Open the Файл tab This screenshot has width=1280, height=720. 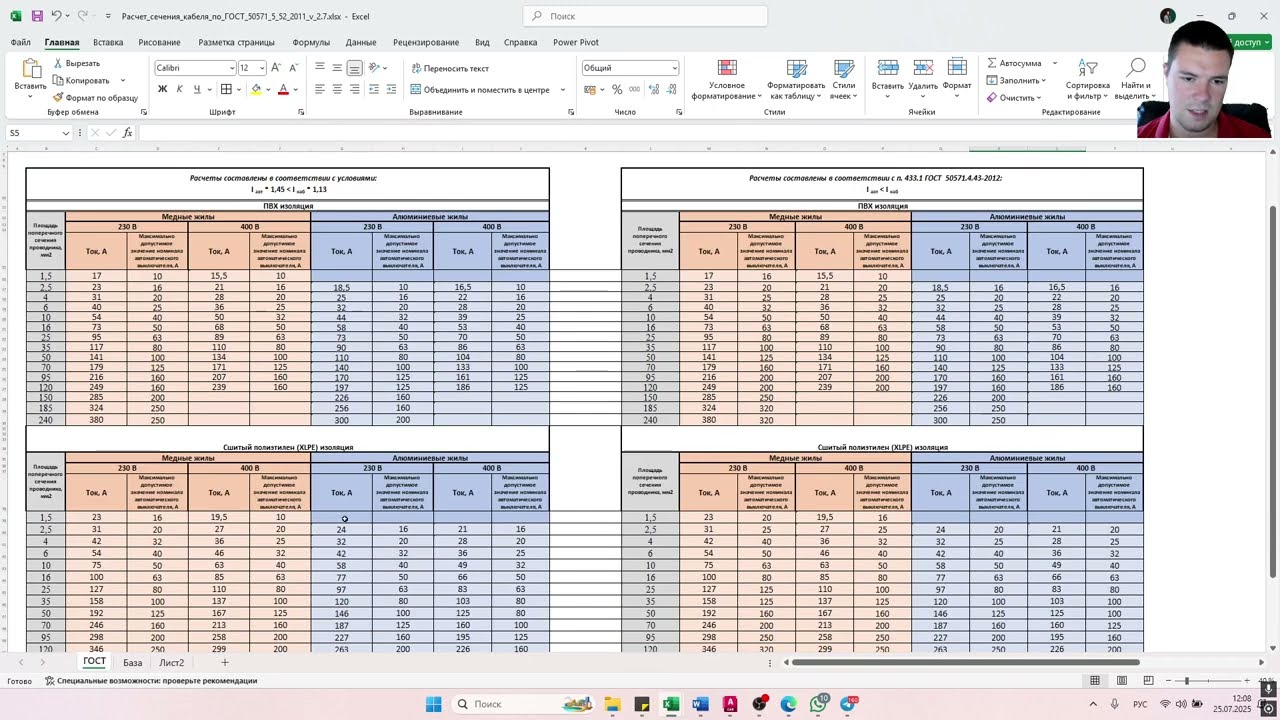pyautogui.click(x=21, y=42)
